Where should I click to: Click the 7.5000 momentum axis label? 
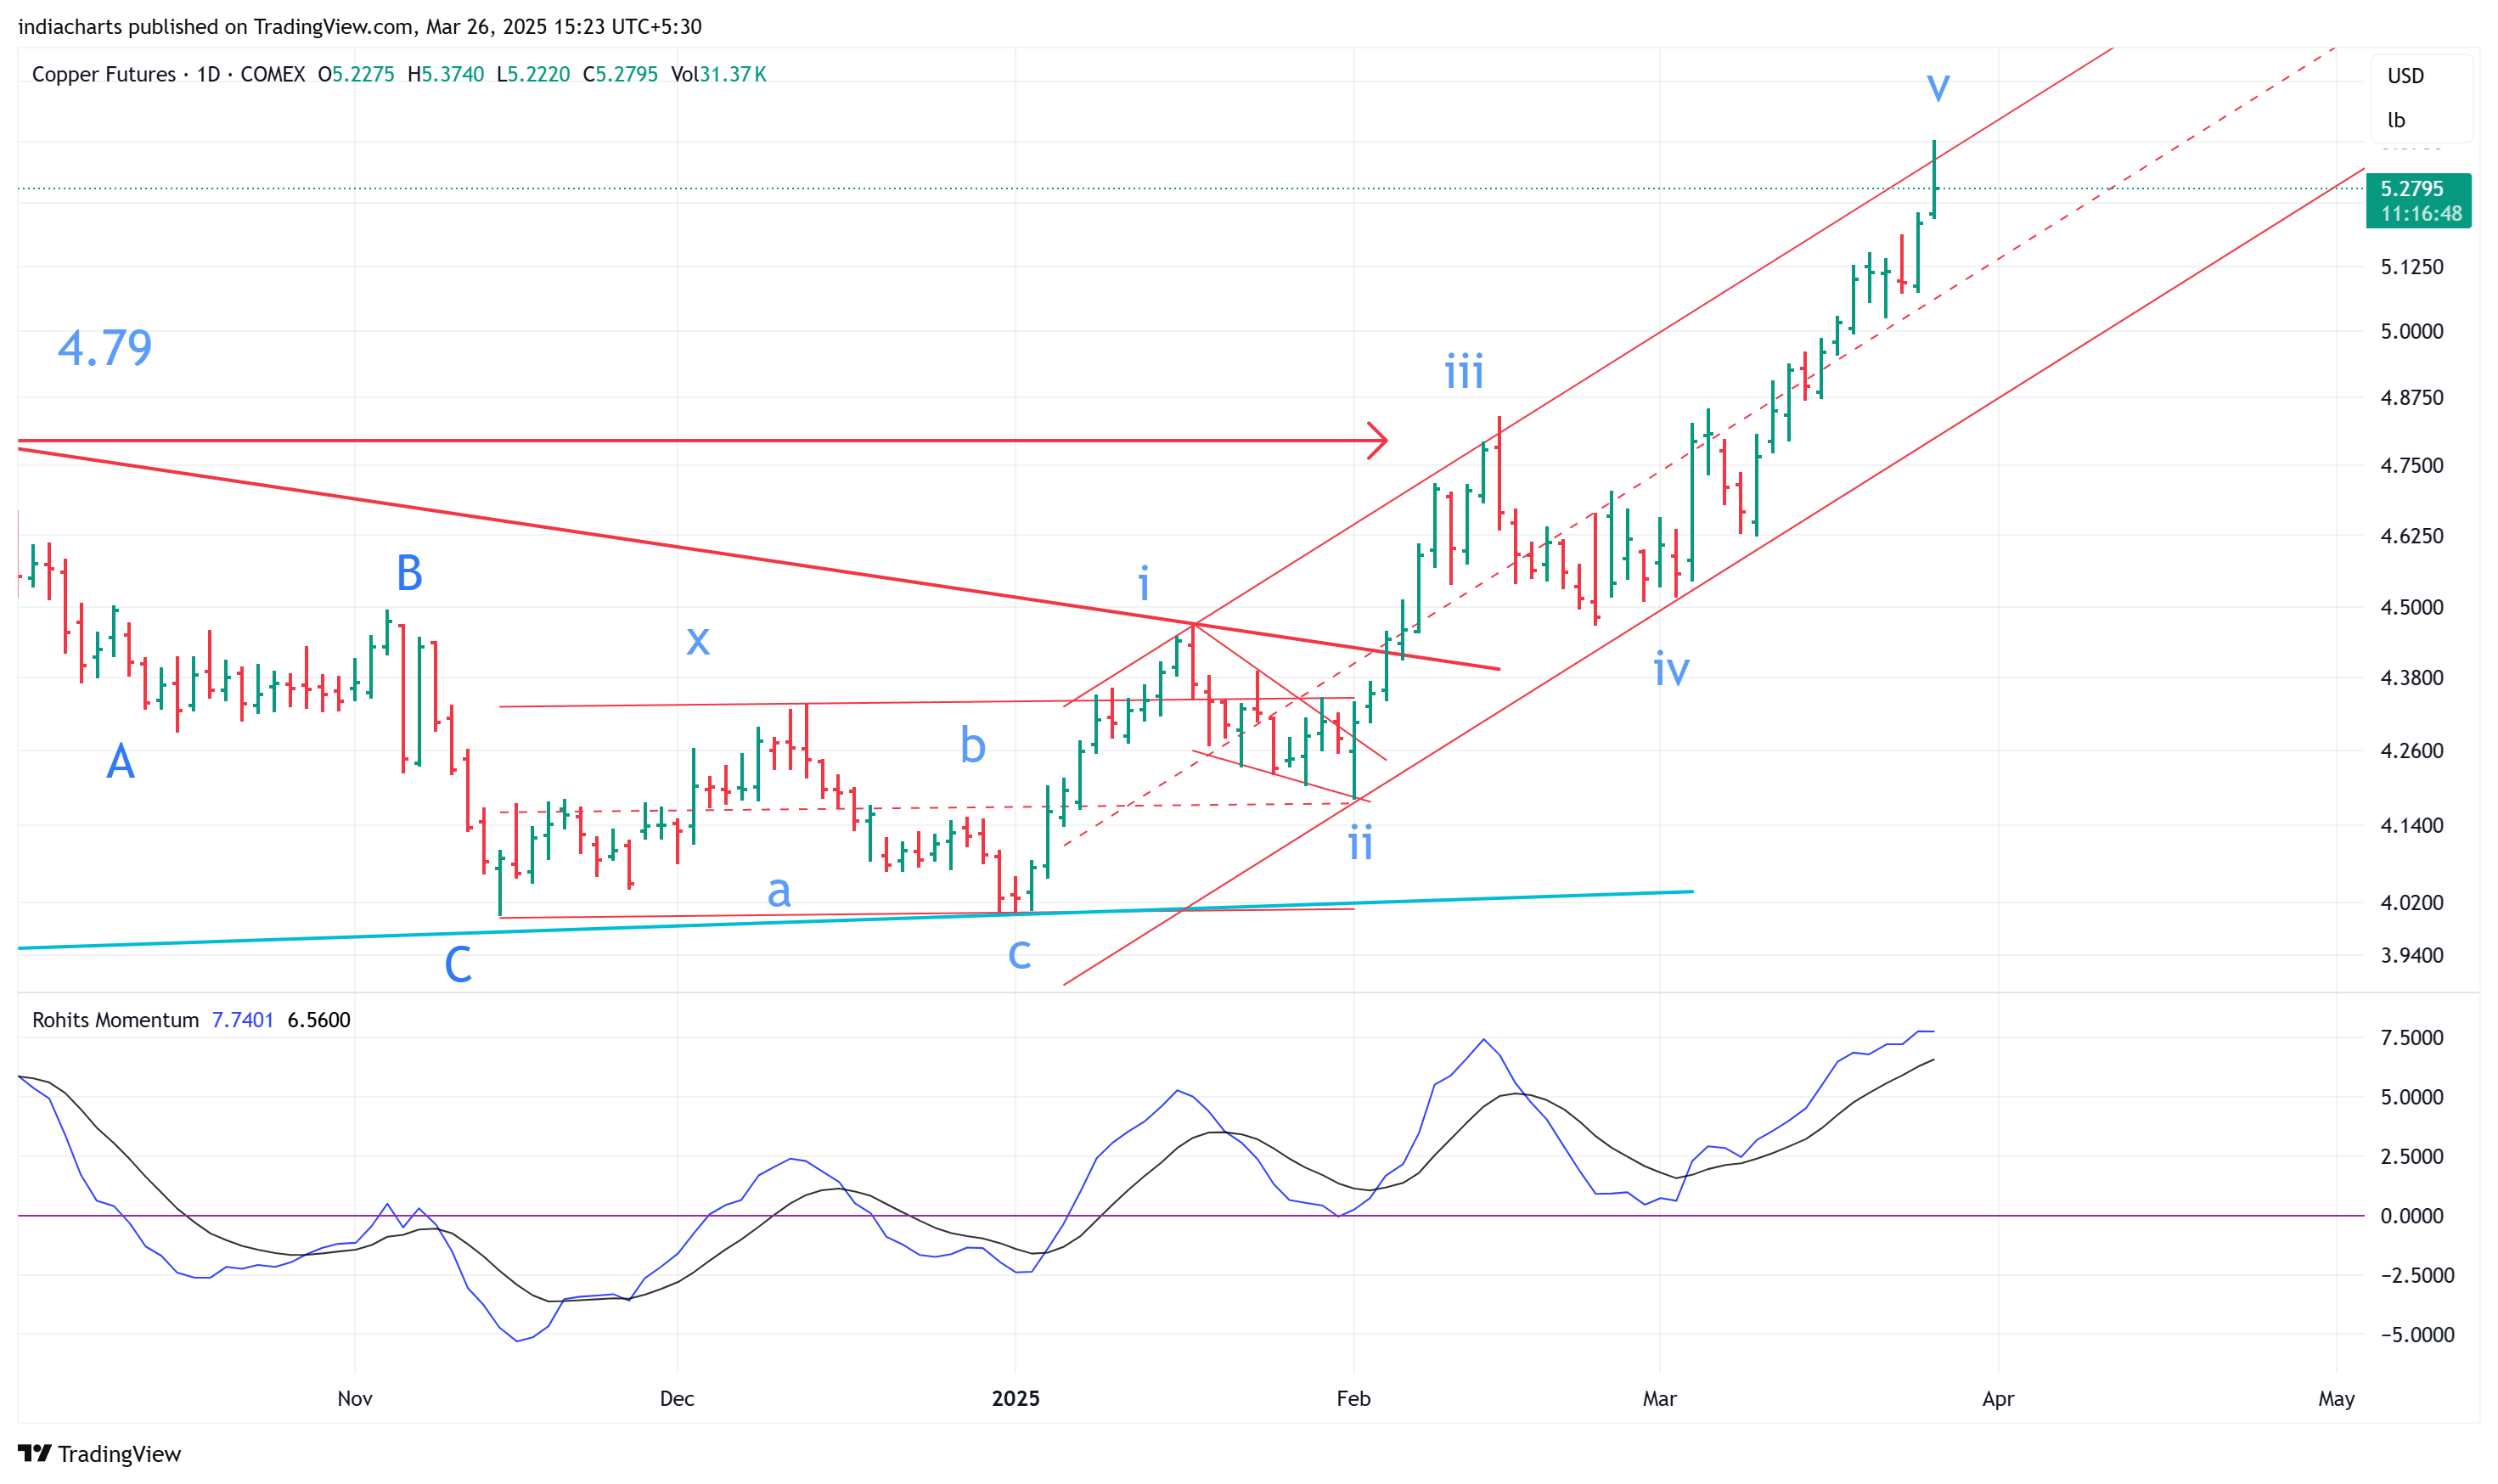coord(2412,1038)
